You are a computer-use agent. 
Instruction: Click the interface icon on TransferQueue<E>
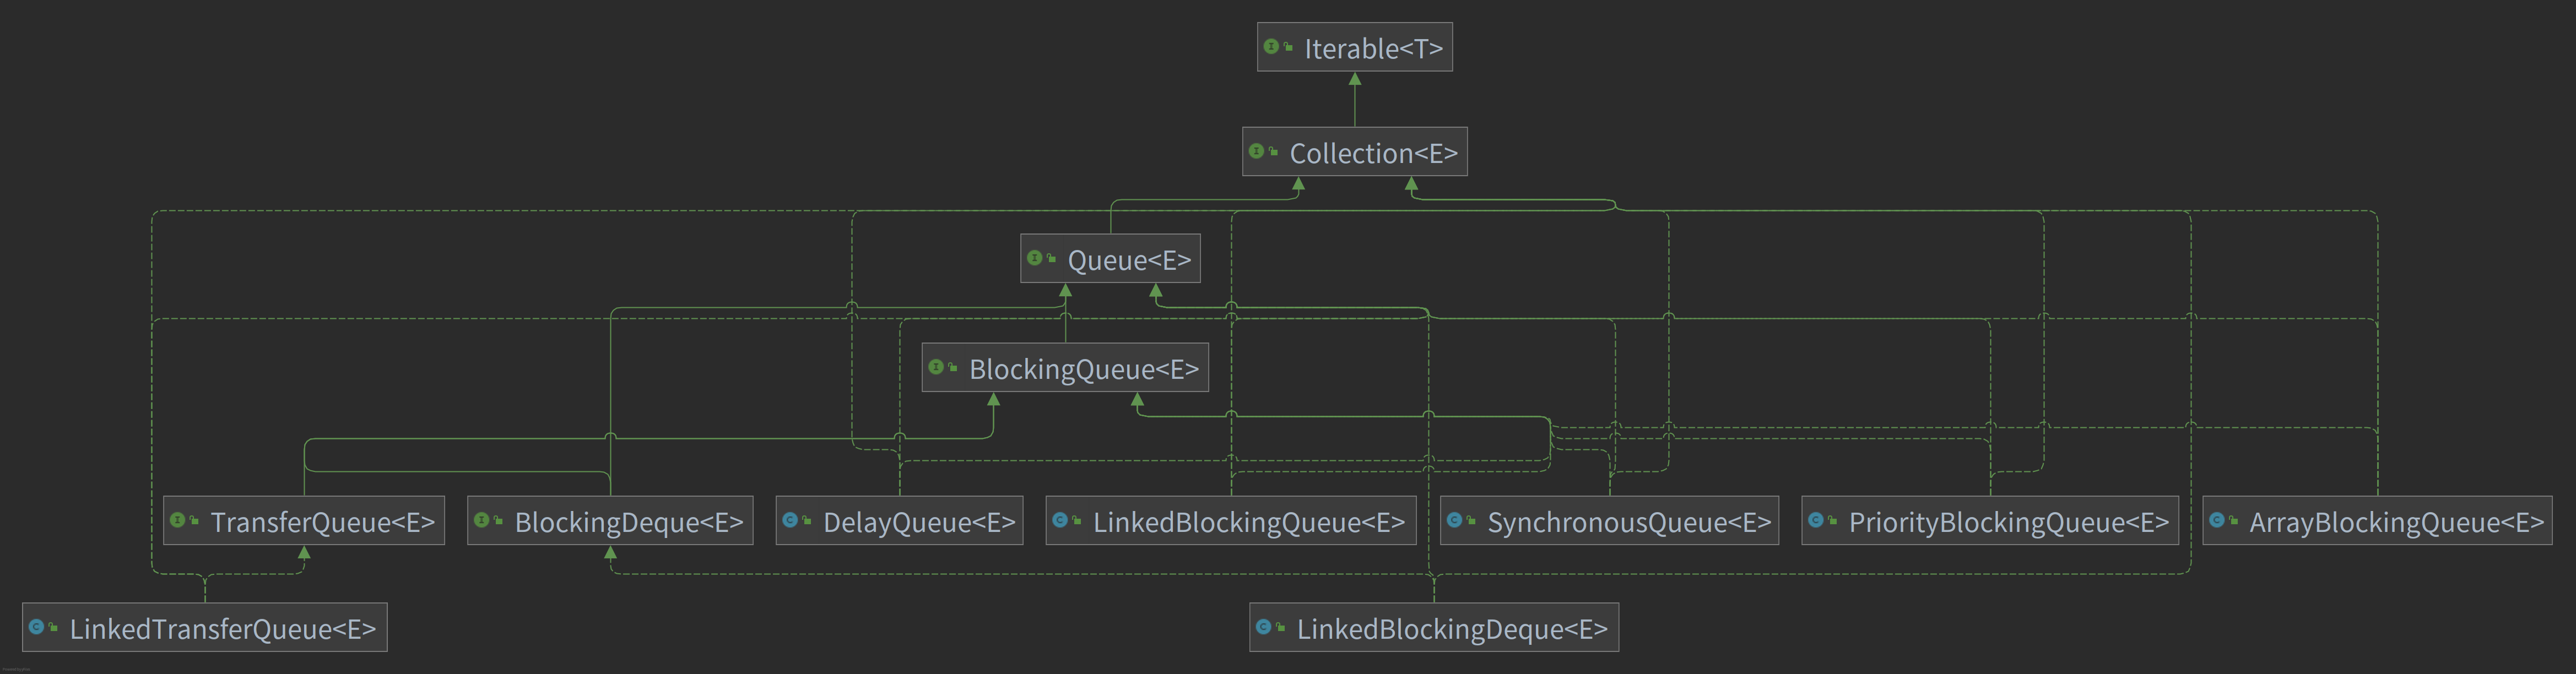pyautogui.click(x=178, y=520)
